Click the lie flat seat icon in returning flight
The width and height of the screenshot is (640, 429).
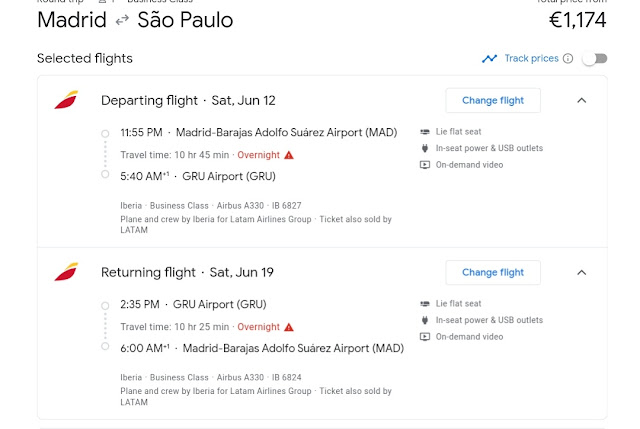pos(425,304)
